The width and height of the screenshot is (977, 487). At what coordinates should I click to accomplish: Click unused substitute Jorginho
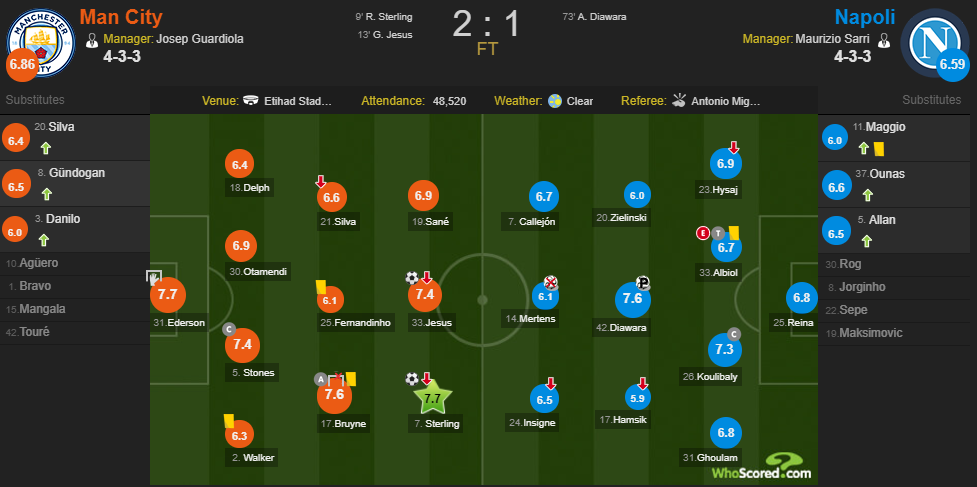click(x=897, y=287)
